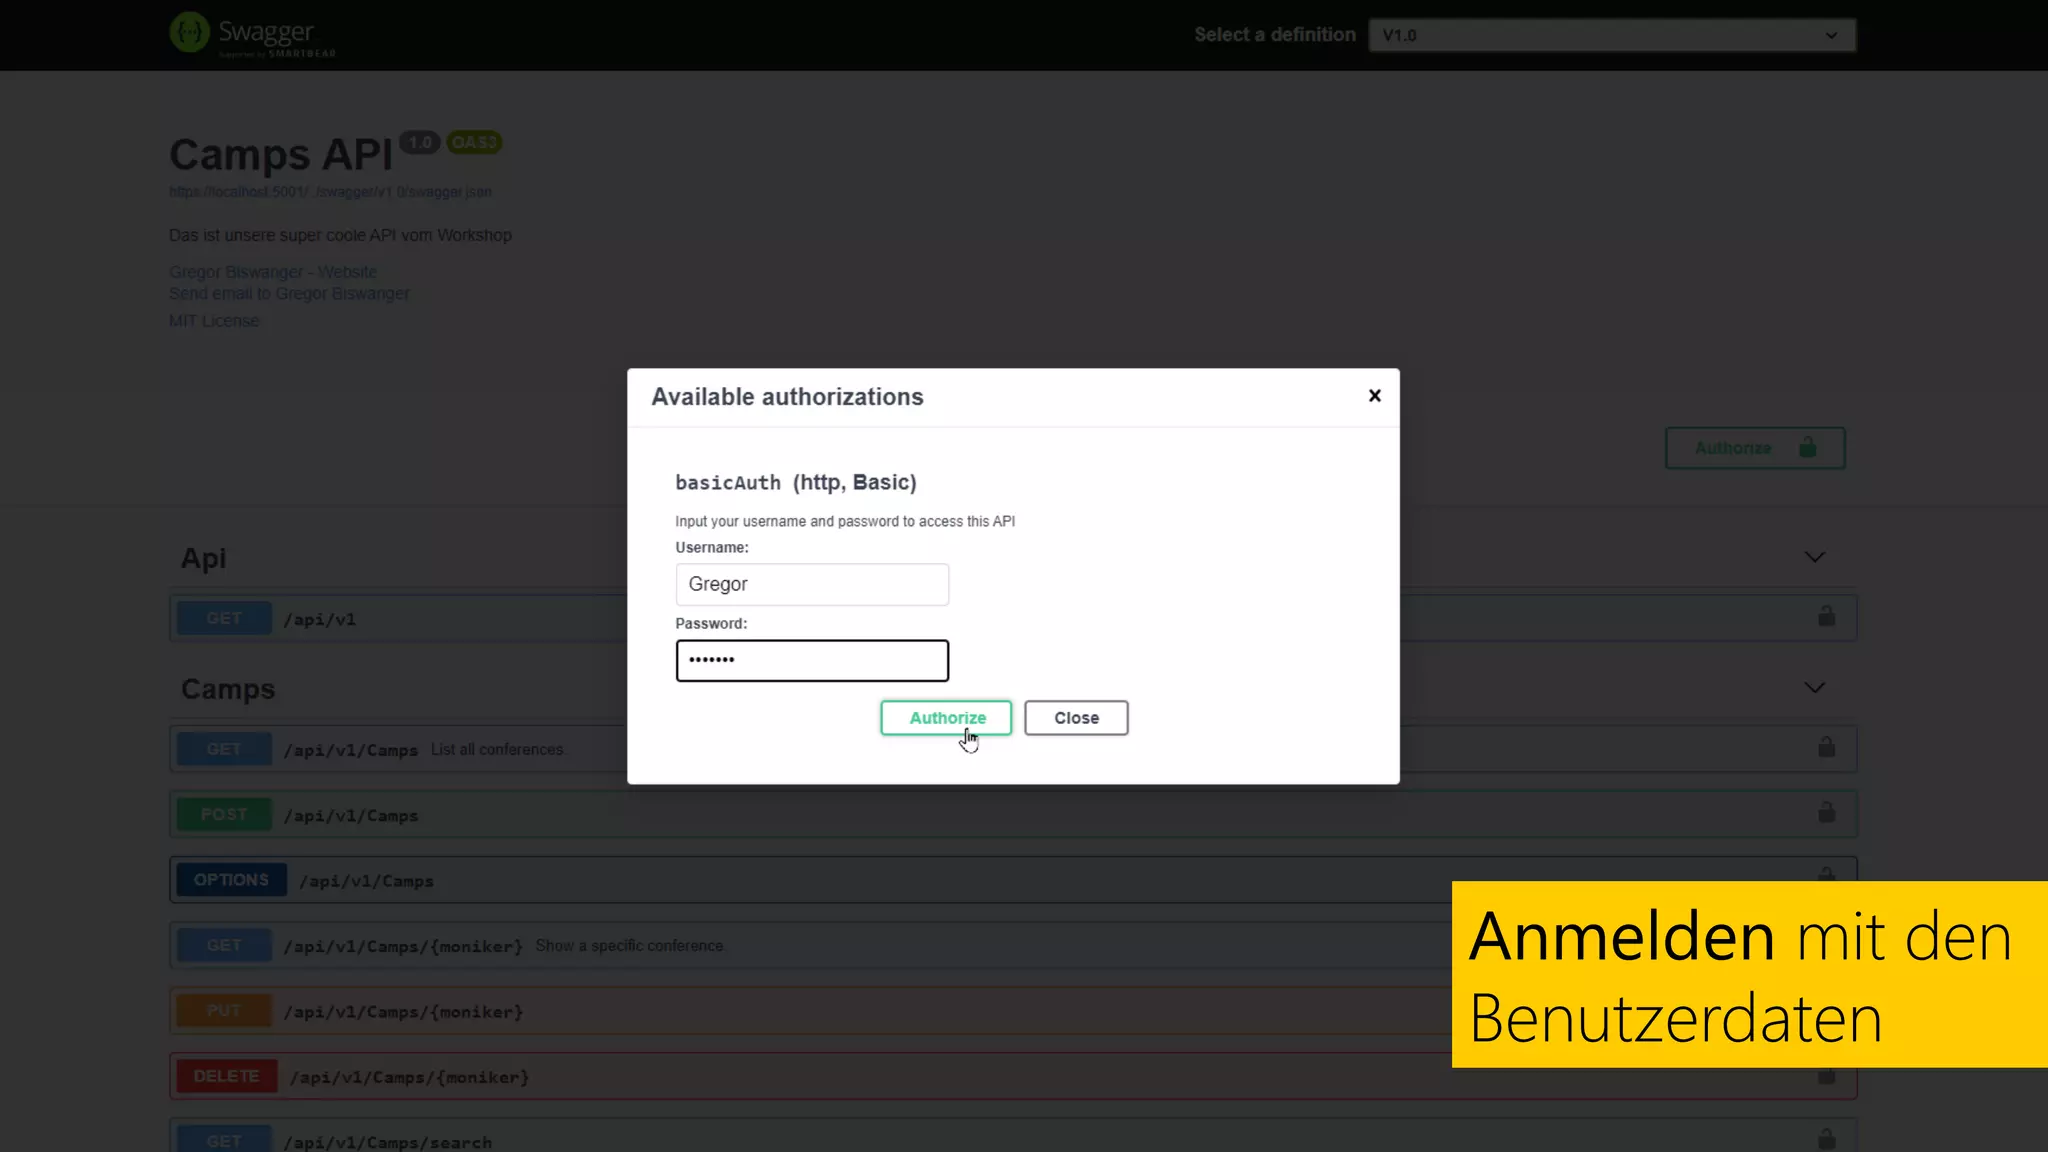The image size is (2048, 1152).
Task: Click Send email to Gregor Biswanger link
Action: coord(289,293)
